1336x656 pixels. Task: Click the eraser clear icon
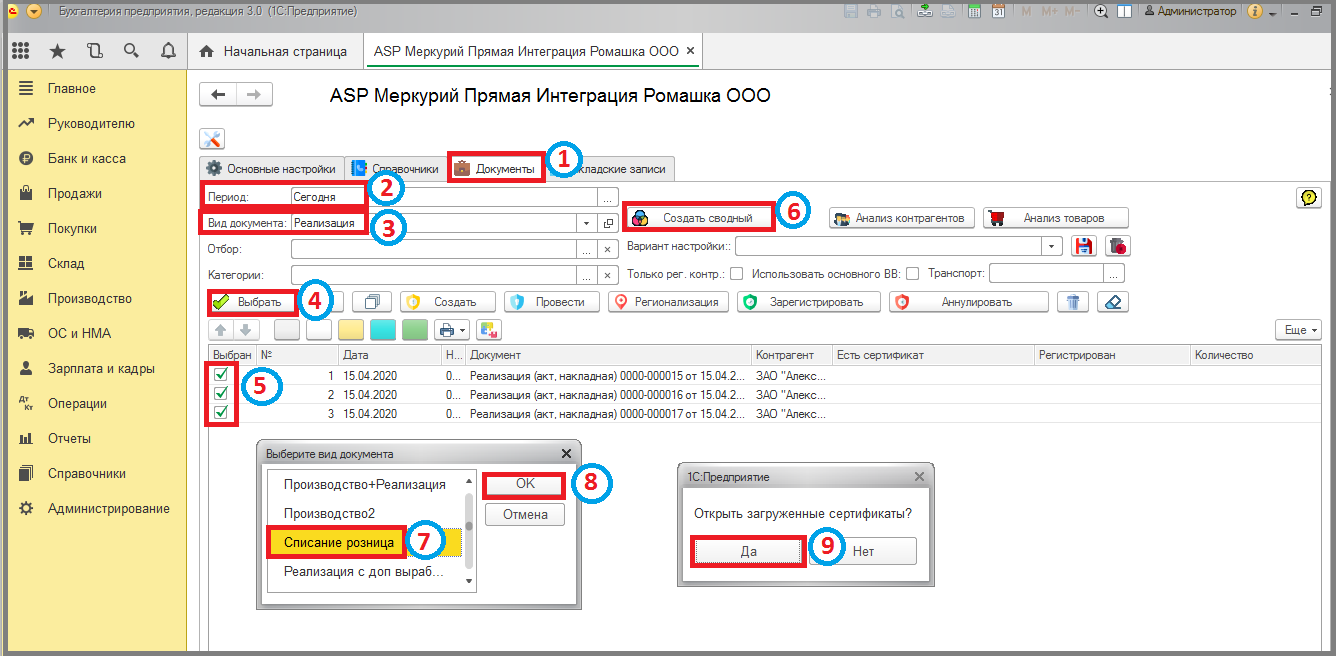[x=1113, y=301]
